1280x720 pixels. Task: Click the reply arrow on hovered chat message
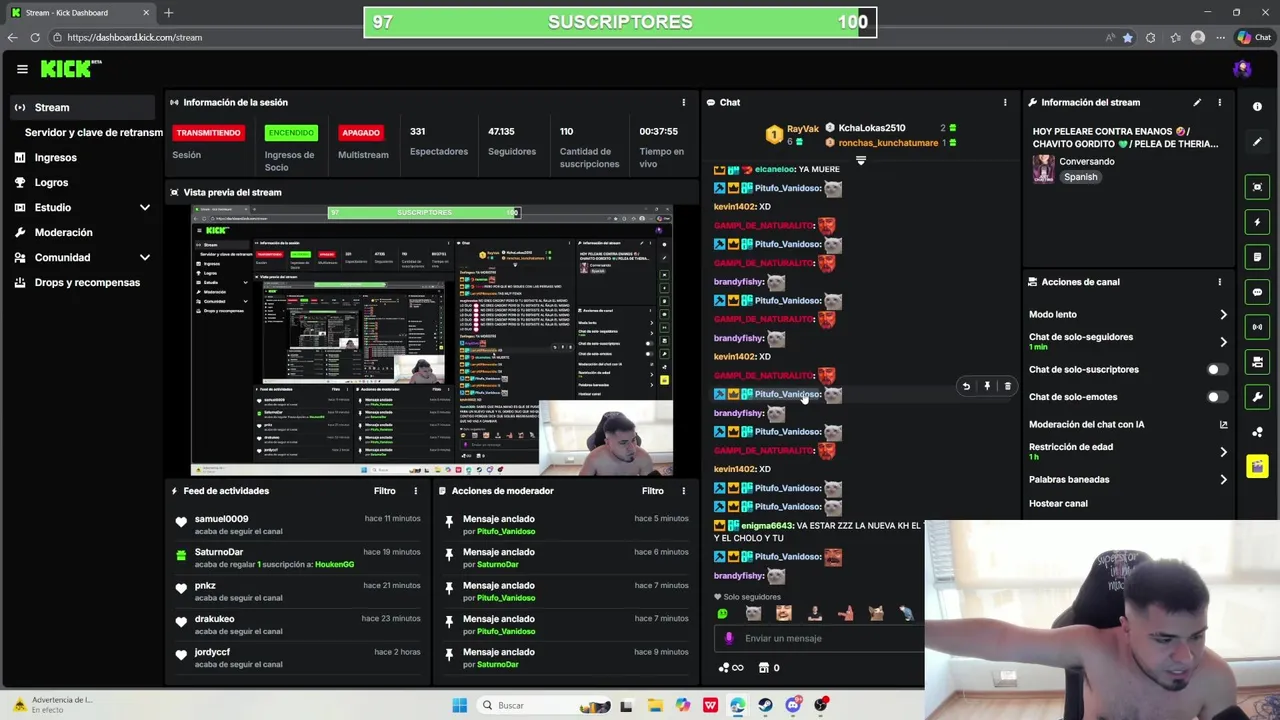point(966,386)
